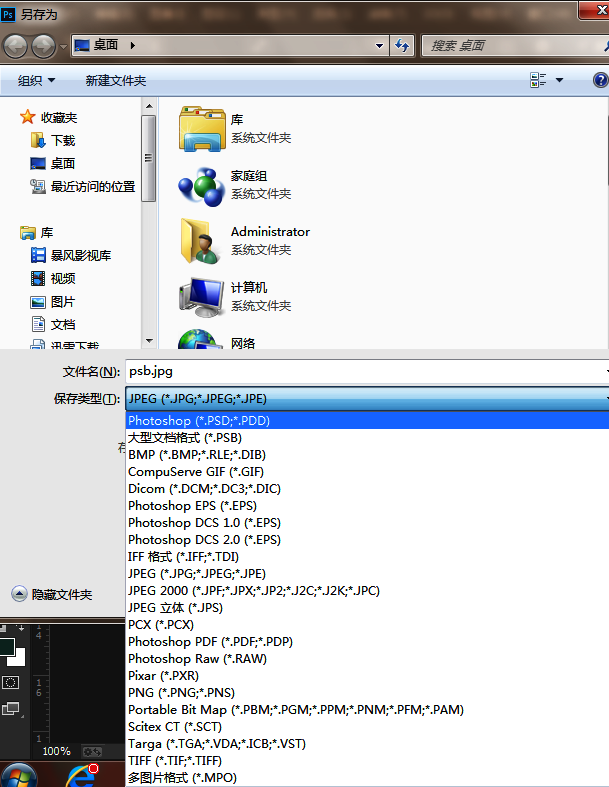Choose Targa format option
Screen dimensions: 609x787
(367, 744)
